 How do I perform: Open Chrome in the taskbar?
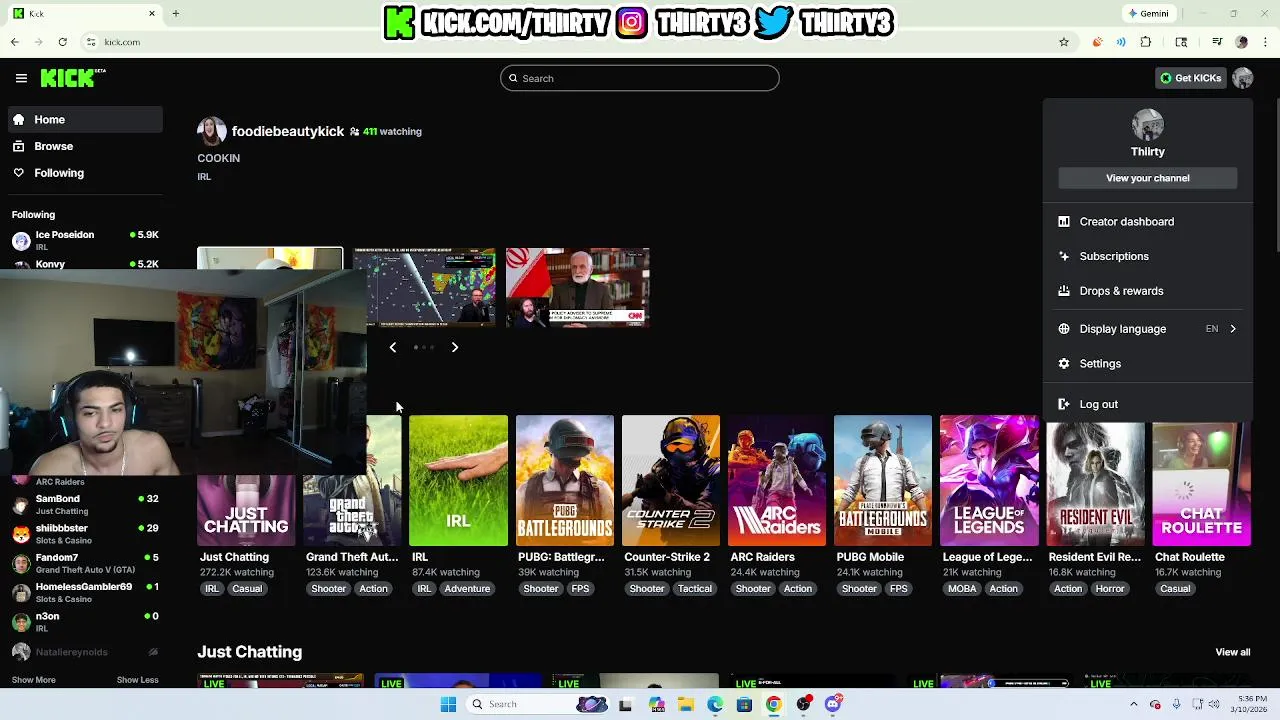coord(773,704)
